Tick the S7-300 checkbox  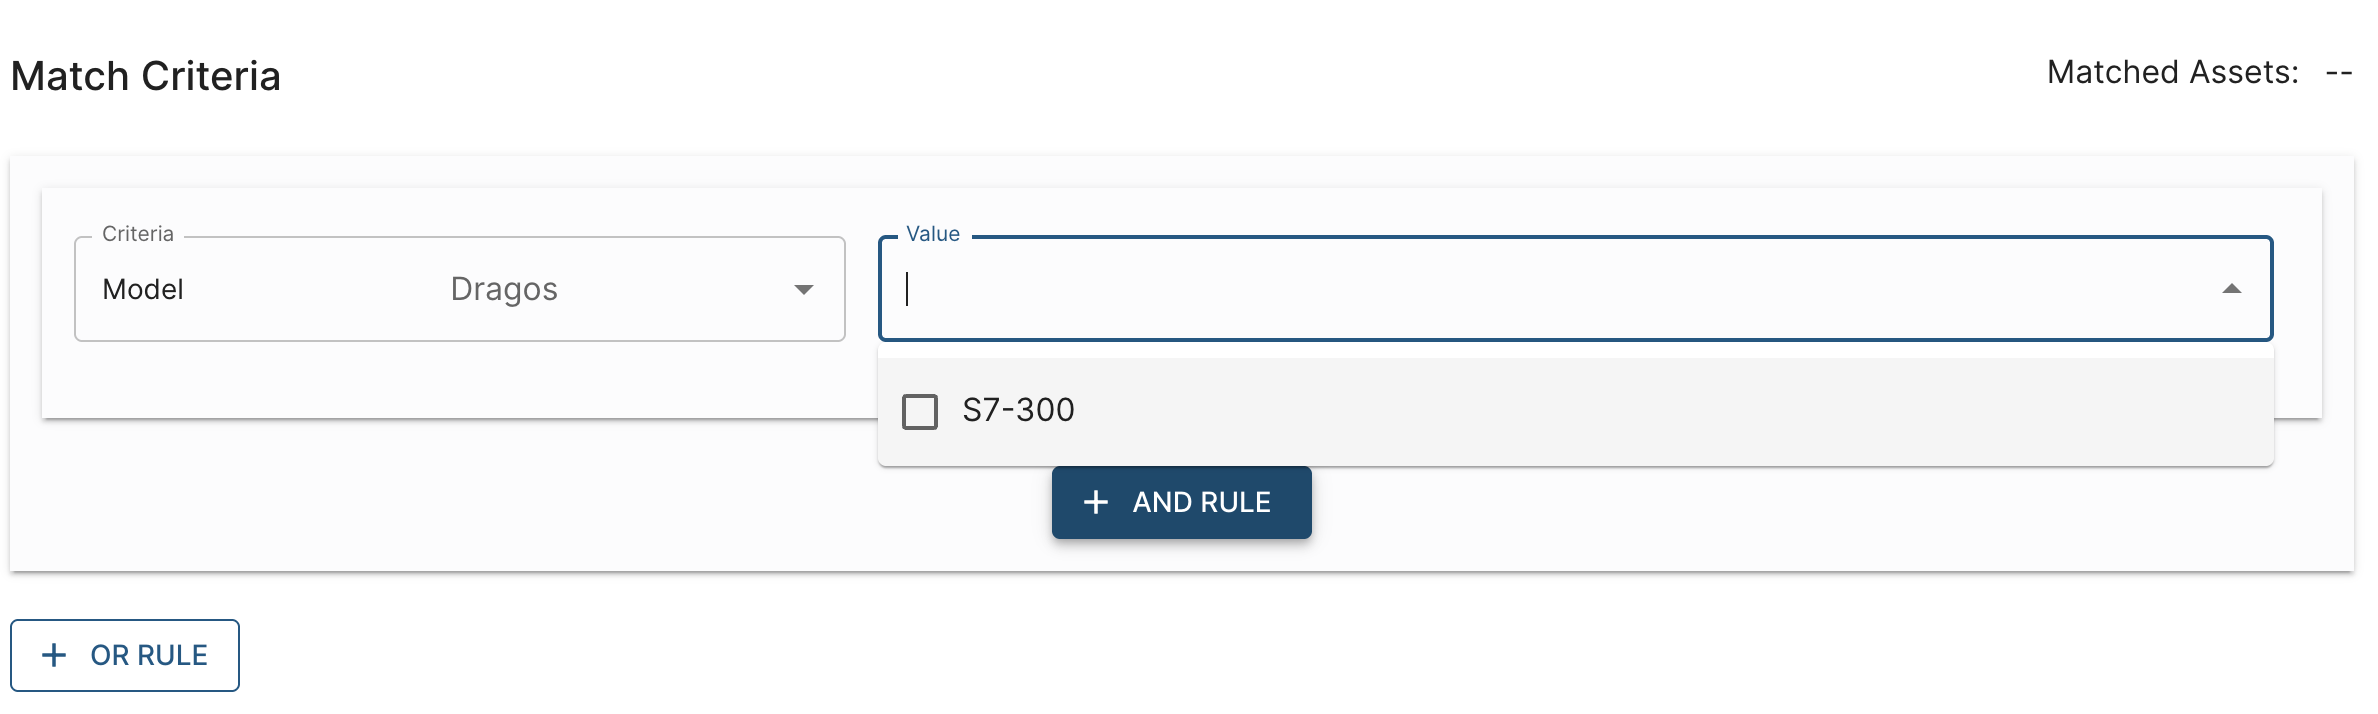919,411
